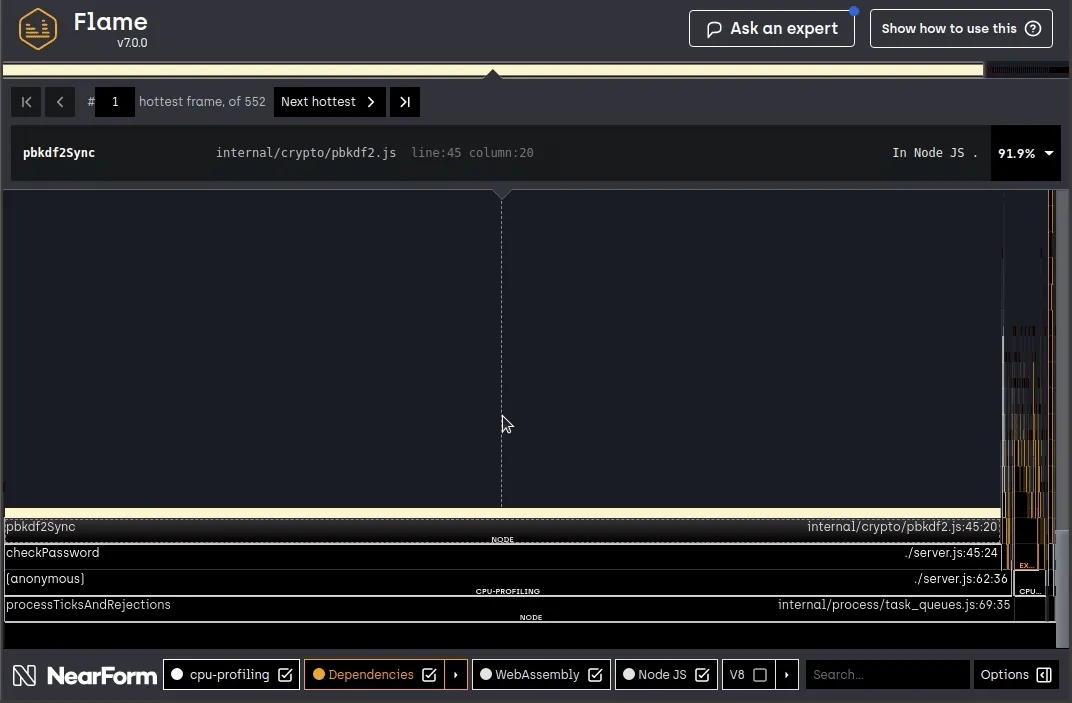This screenshot has width=1072, height=703.
Task: Jump to the first hottest frame icon
Action: pyautogui.click(x=26, y=101)
